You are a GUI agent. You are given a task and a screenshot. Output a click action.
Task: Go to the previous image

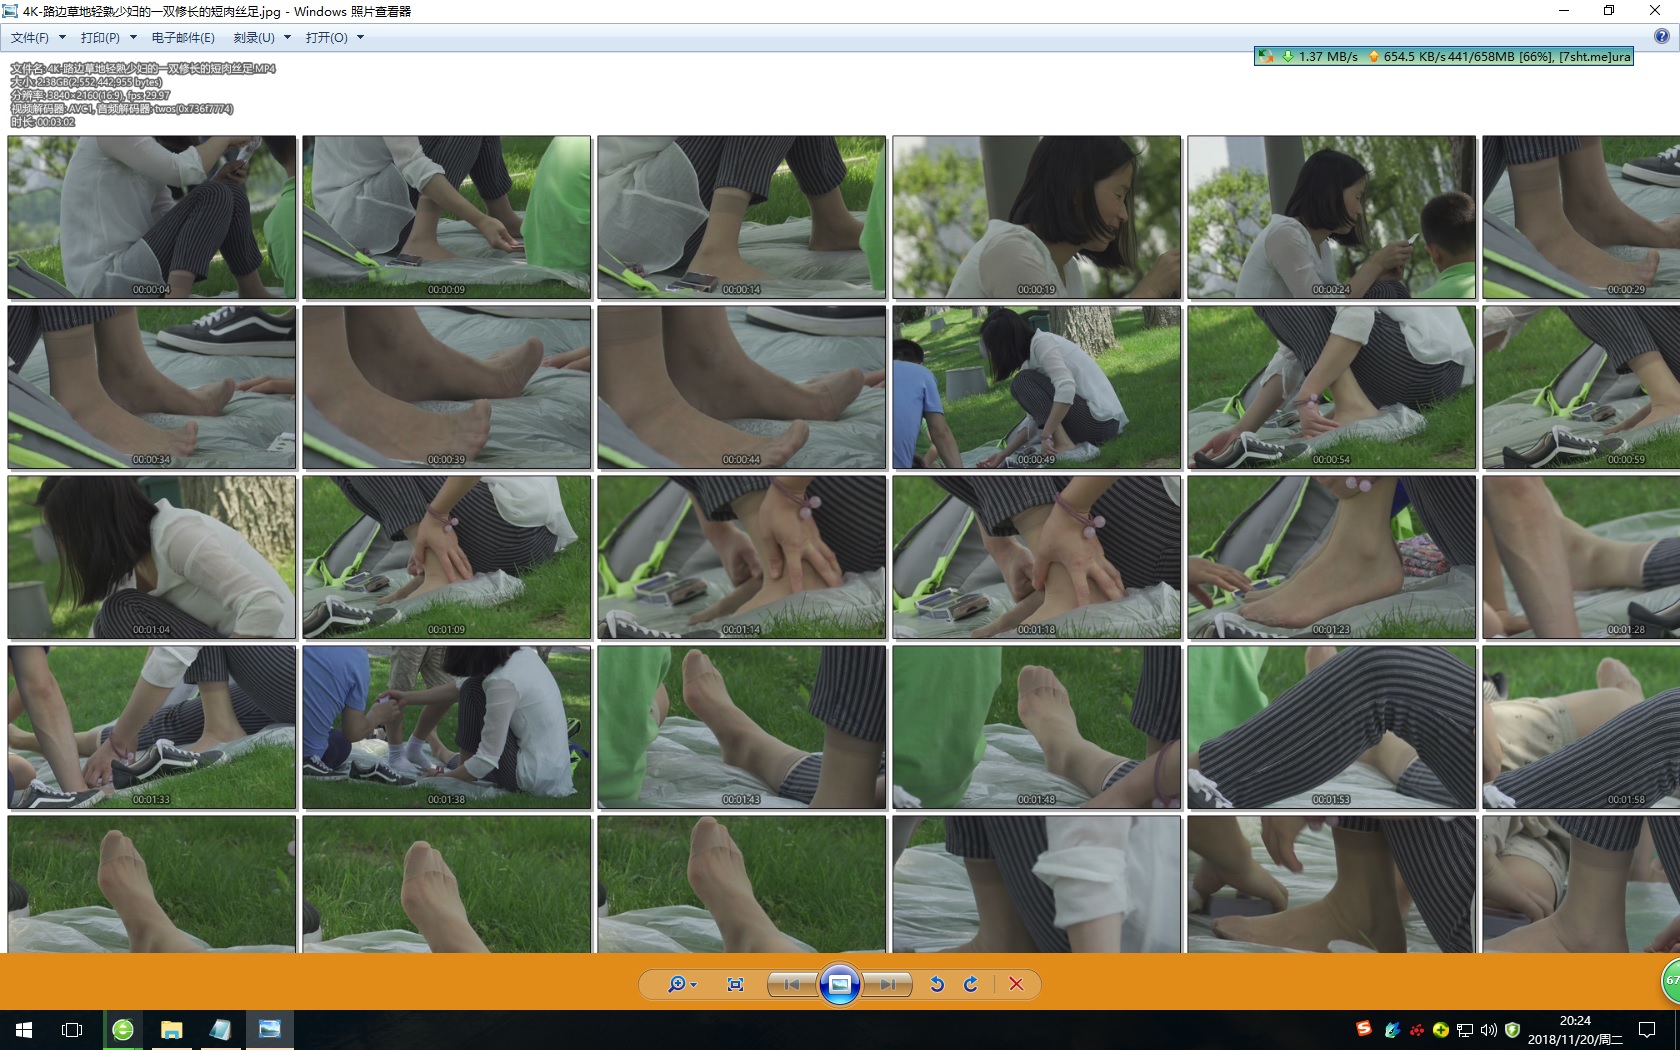coord(791,984)
